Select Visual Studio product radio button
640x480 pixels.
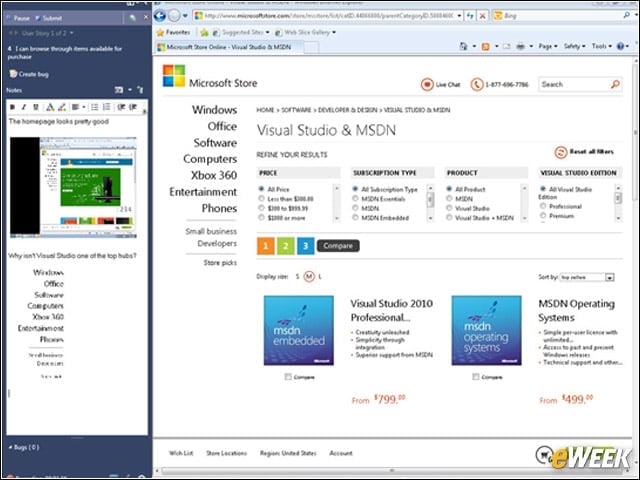click(449, 208)
